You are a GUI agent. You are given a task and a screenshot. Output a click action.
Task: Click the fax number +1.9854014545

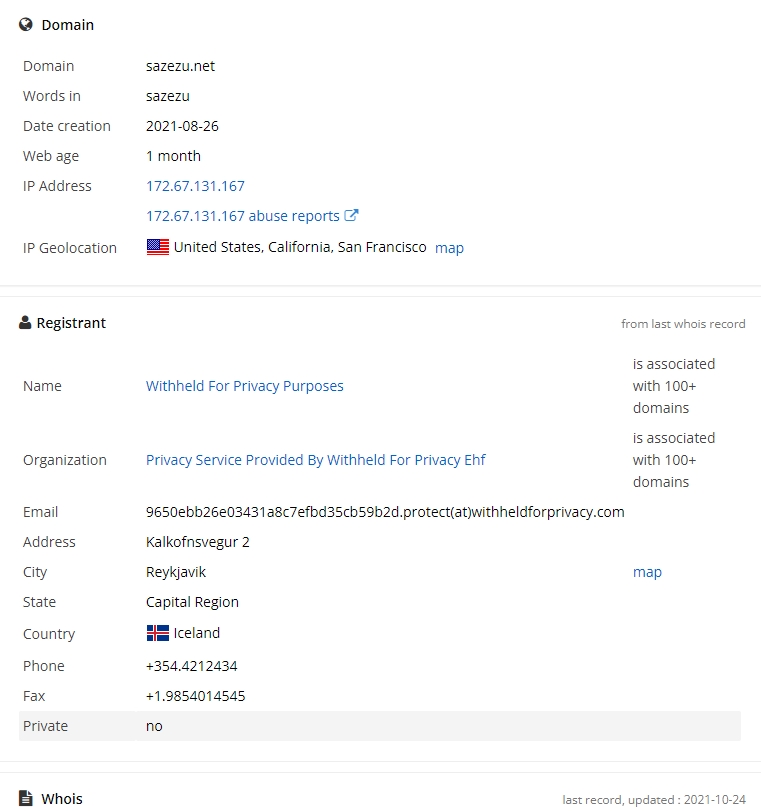[x=195, y=696]
